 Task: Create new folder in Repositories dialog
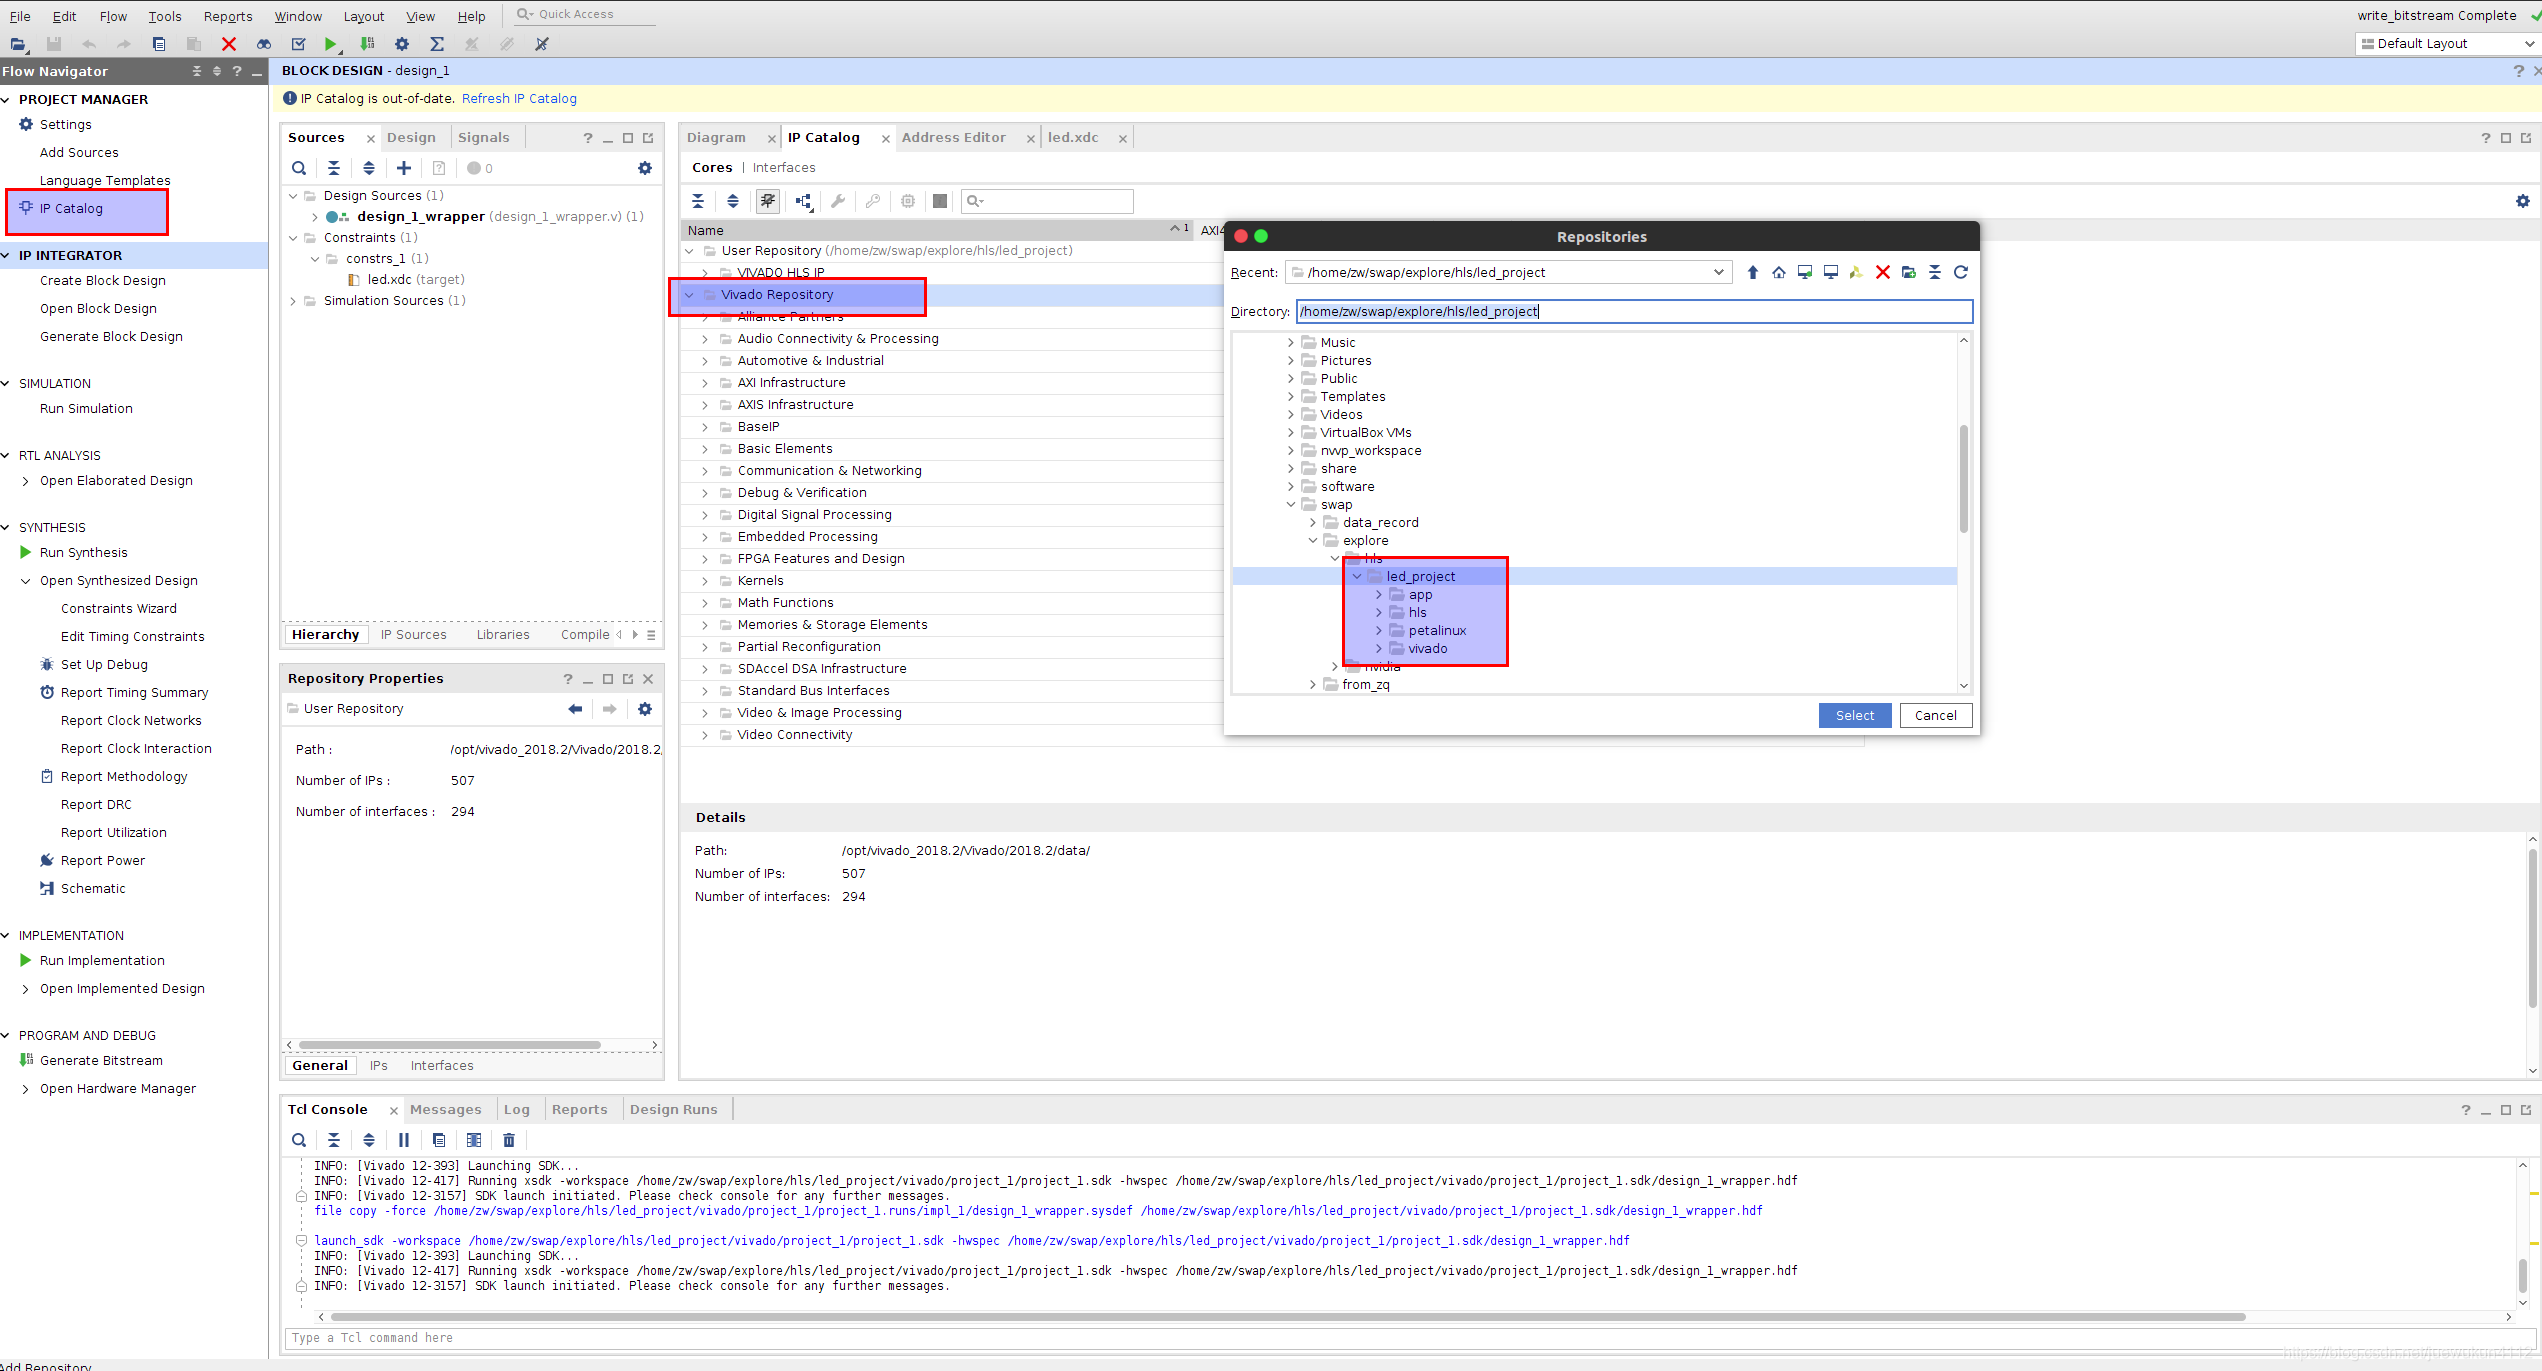click(x=1908, y=272)
